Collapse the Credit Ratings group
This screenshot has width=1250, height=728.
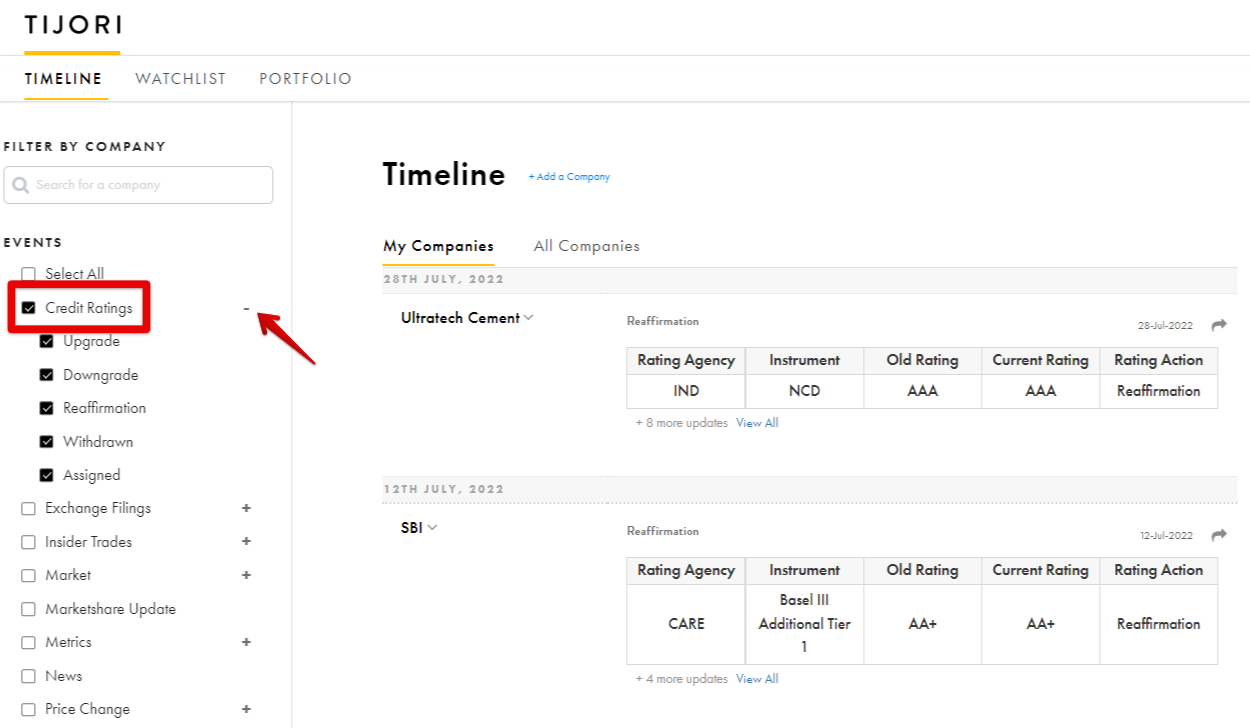[246, 308]
